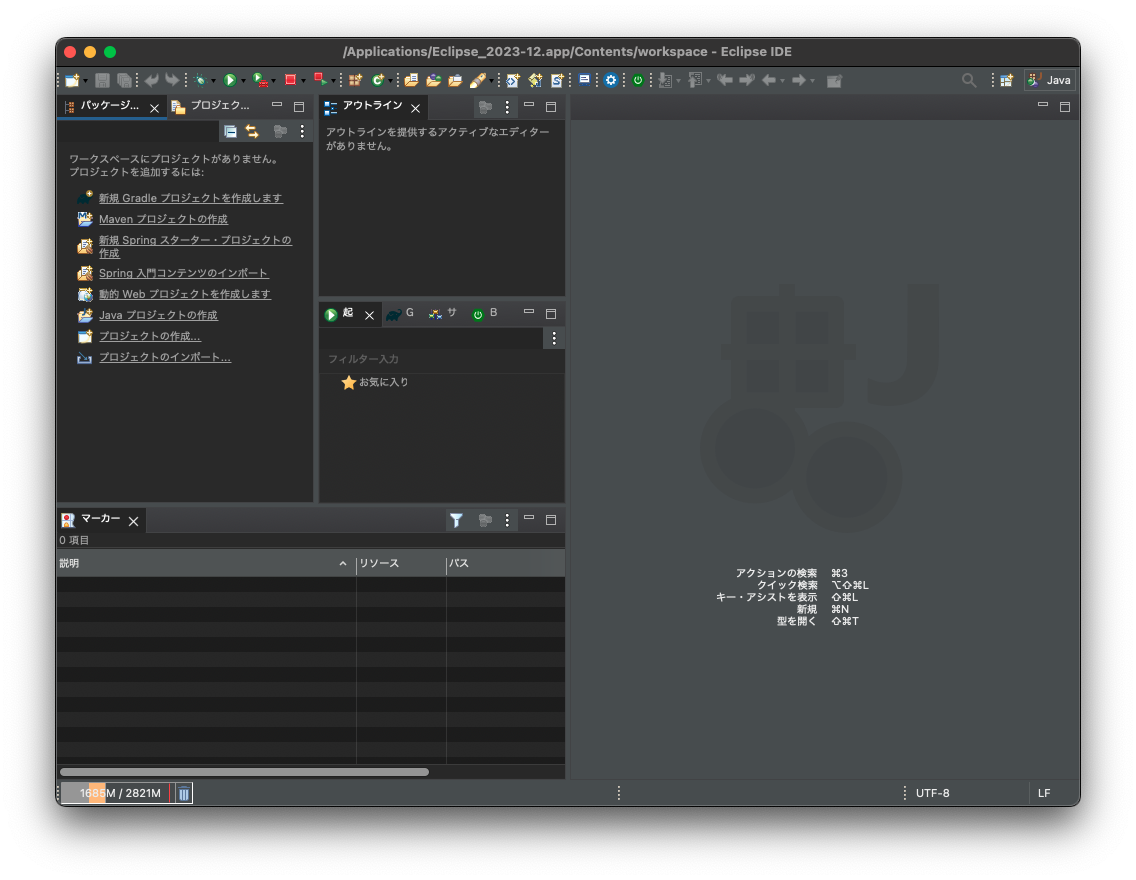Click the New Java Class icon
This screenshot has height=880, width=1136.
click(x=377, y=80)
